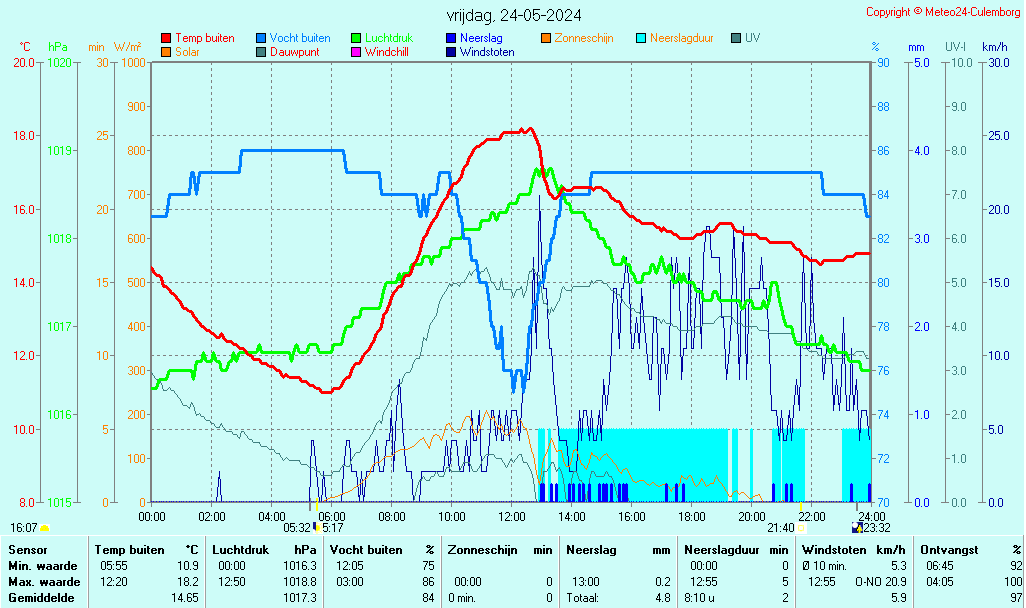Image resolution: width=1026 pixels, height=608 pixels.
Task: Click the Windstoten legend label
Action: (x=487, y=52)
